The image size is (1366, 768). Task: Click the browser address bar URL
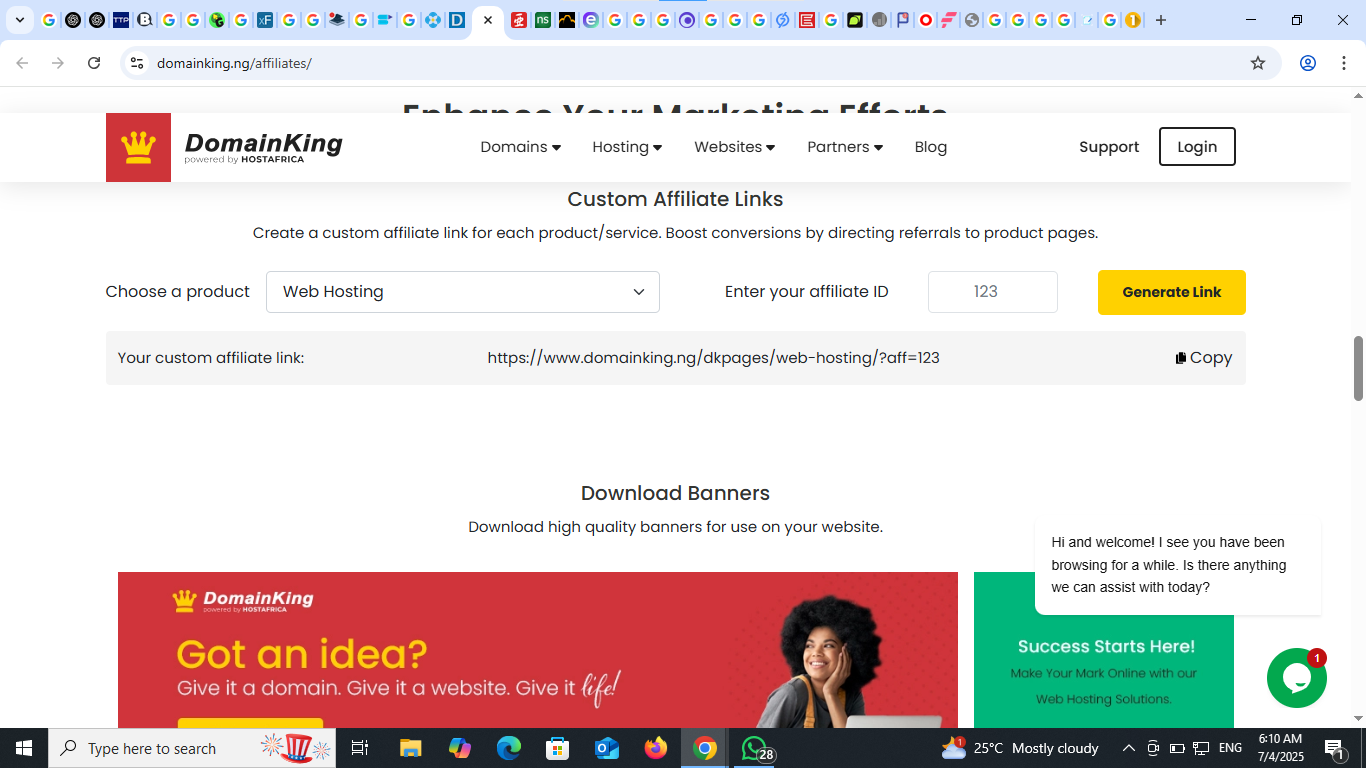(234, 63)
